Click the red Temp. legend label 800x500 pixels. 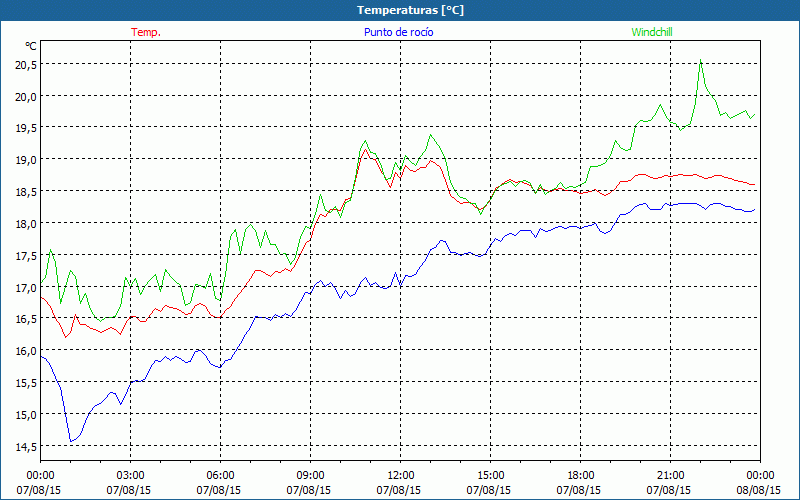tap(146, 32)
